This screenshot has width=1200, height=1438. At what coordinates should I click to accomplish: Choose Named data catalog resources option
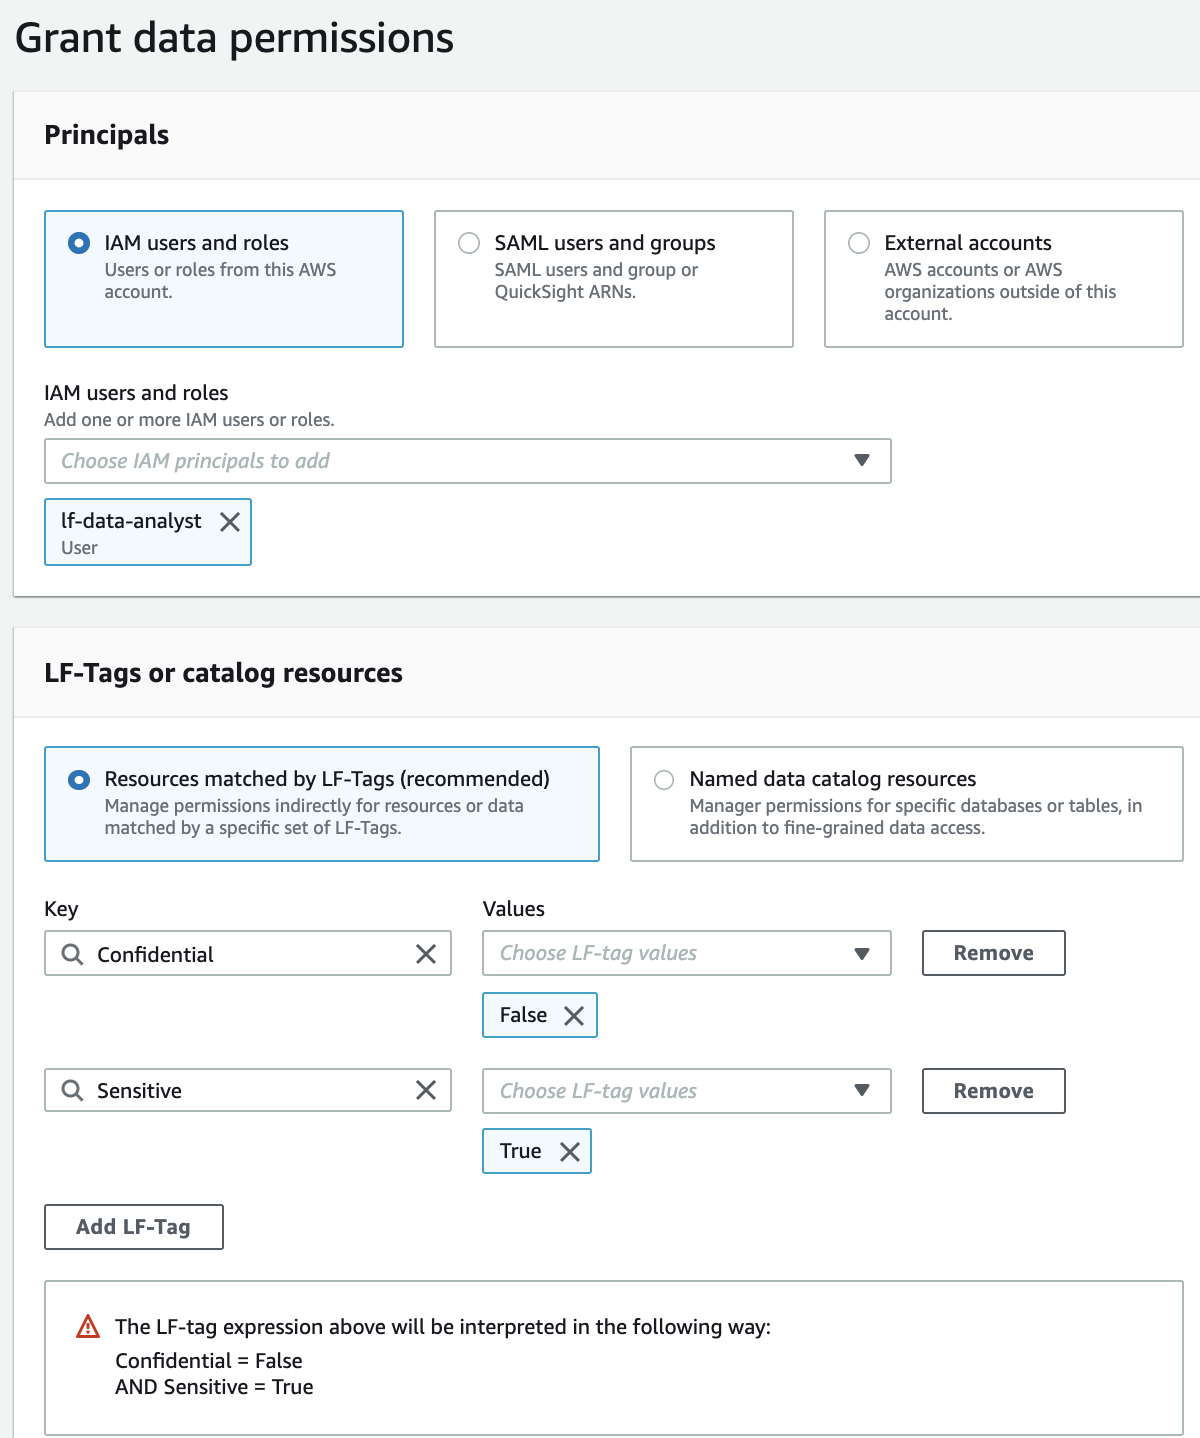(x=664, y=780)
